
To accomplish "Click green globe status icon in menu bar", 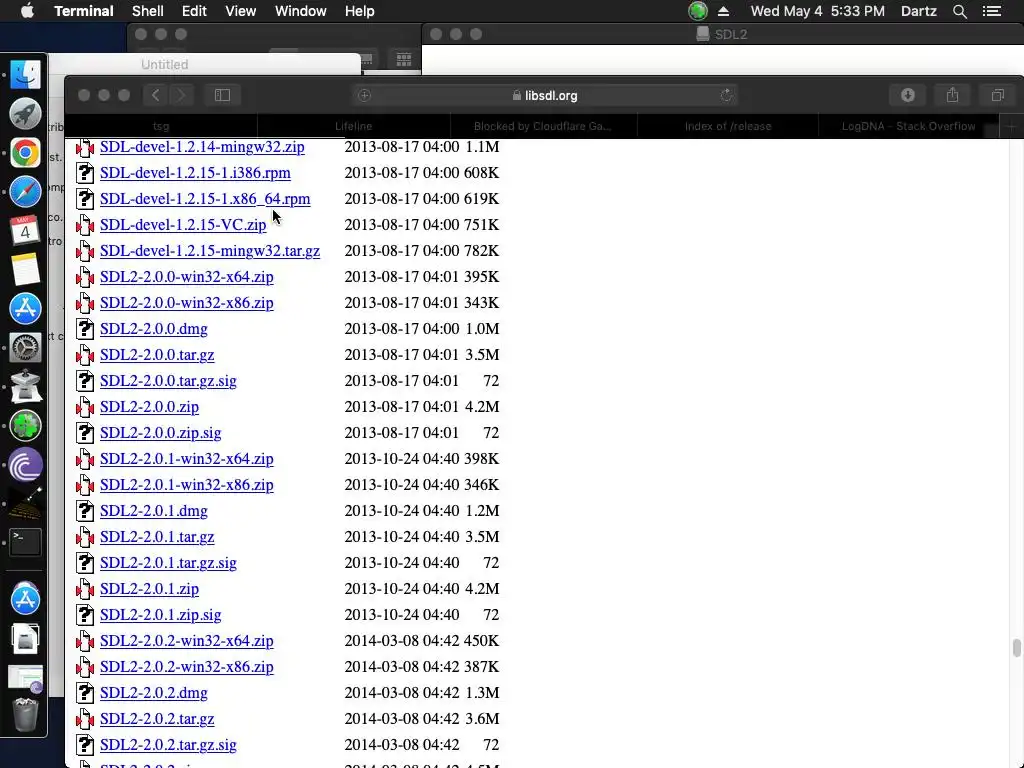I will point(697,11).
